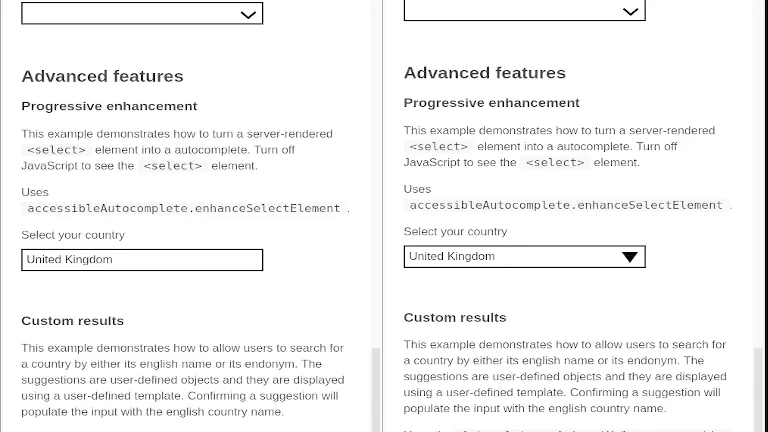Click the chevron arrow in right pane's top dropdown
This screenshot has height=432, width=768.
[630, 12]
